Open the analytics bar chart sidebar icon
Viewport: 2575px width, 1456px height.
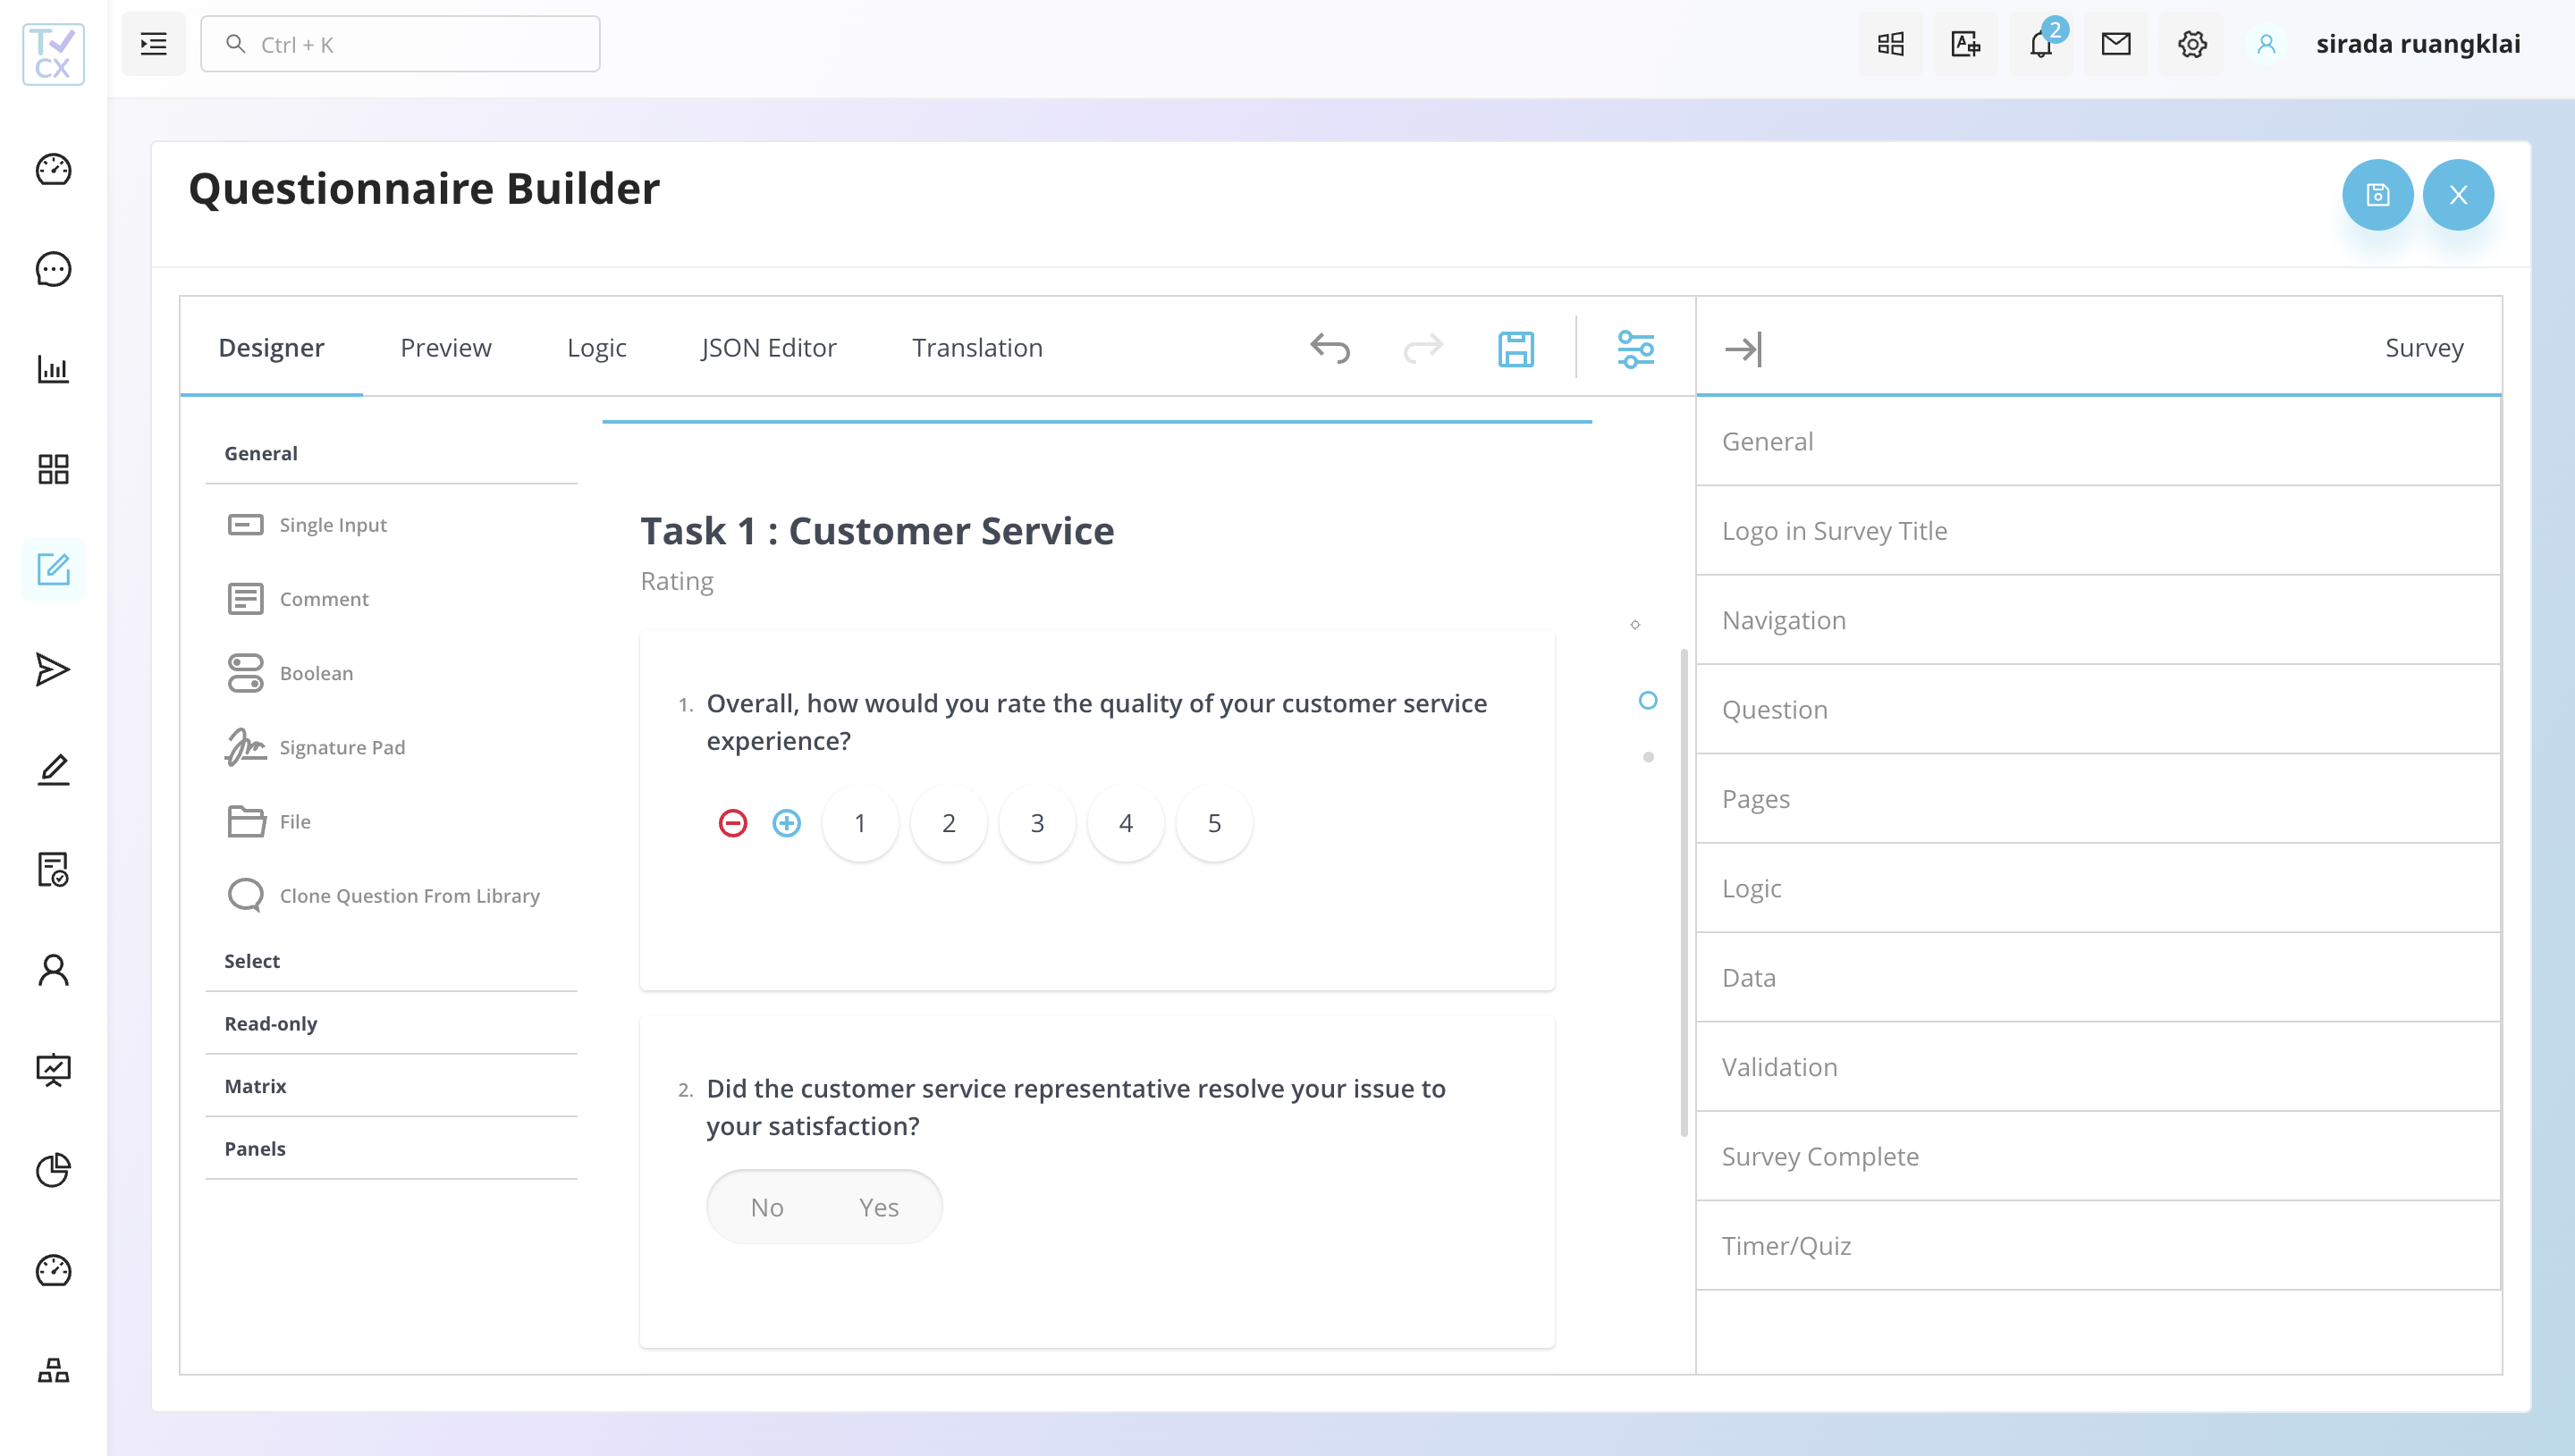[x=52, y=369]
